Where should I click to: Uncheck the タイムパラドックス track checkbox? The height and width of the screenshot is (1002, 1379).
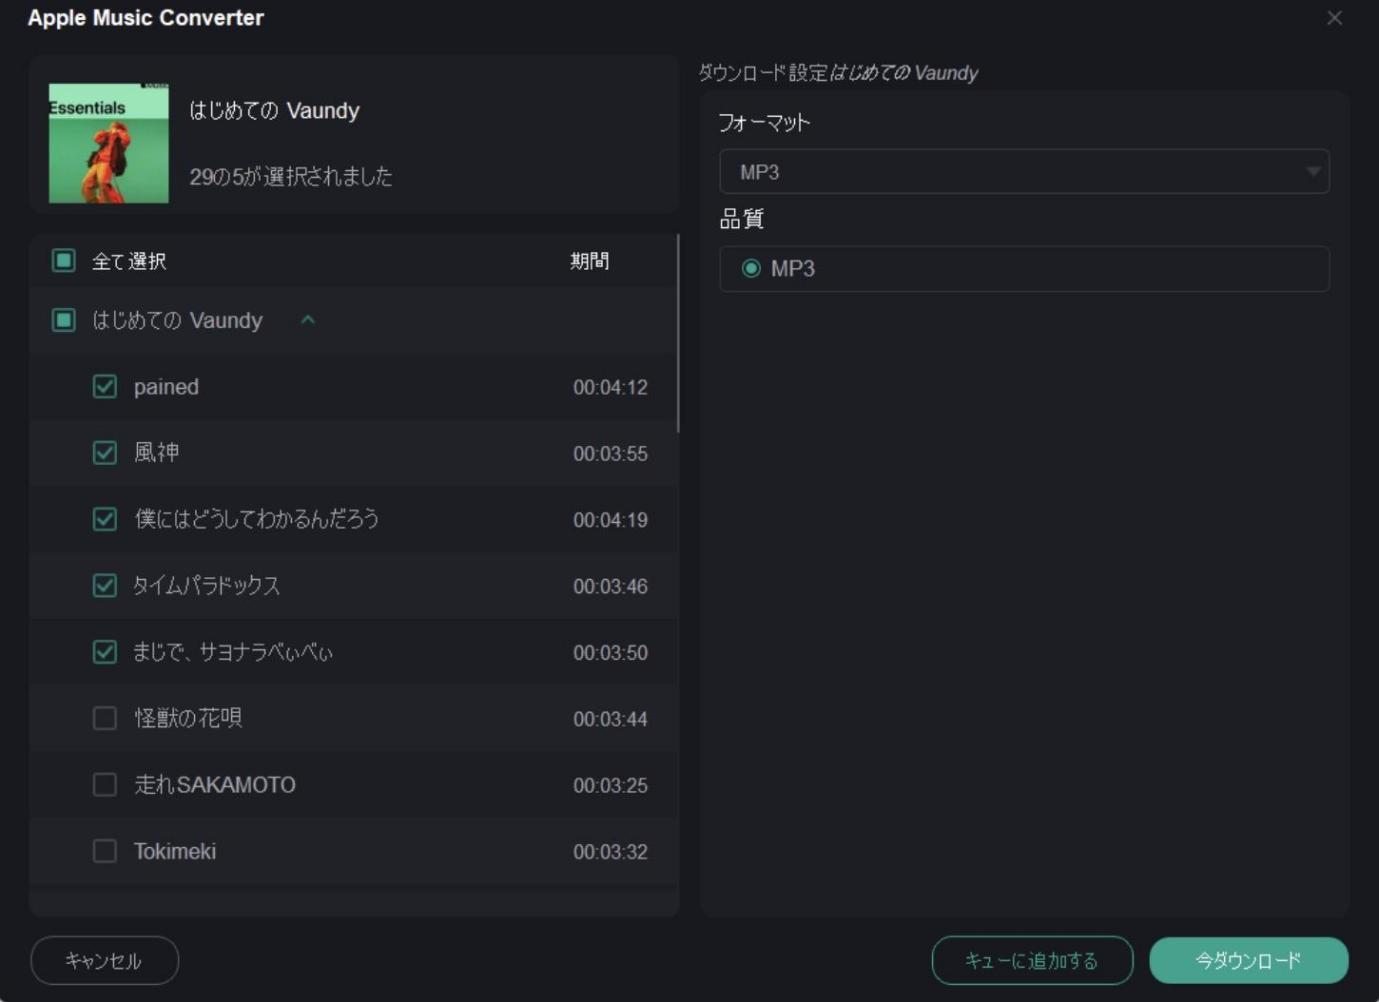[x=105, y=586]
